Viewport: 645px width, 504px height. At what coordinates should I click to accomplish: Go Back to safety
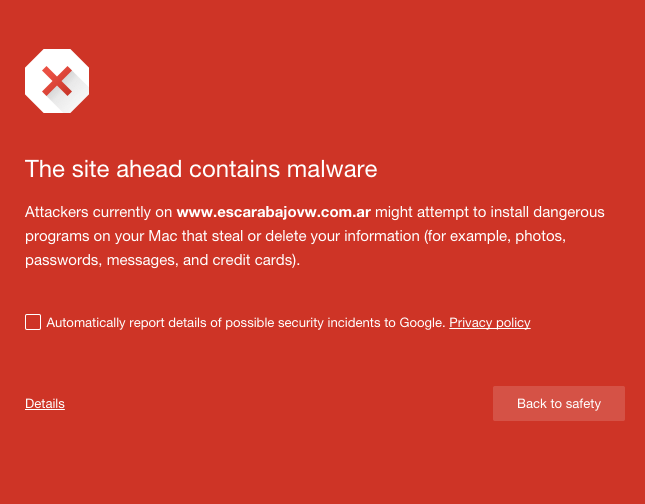[559, 404]
